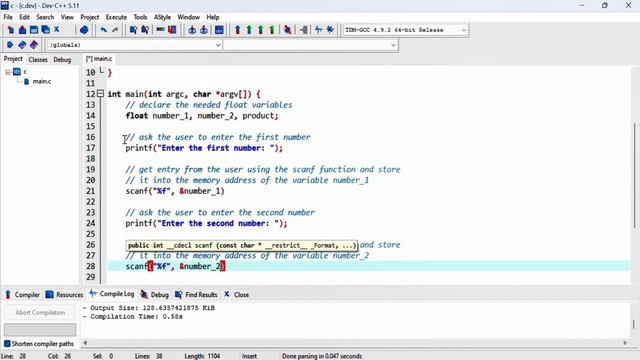
Task: Click the line 'float number_1, number_2, product;'
Action: [202, 116]
